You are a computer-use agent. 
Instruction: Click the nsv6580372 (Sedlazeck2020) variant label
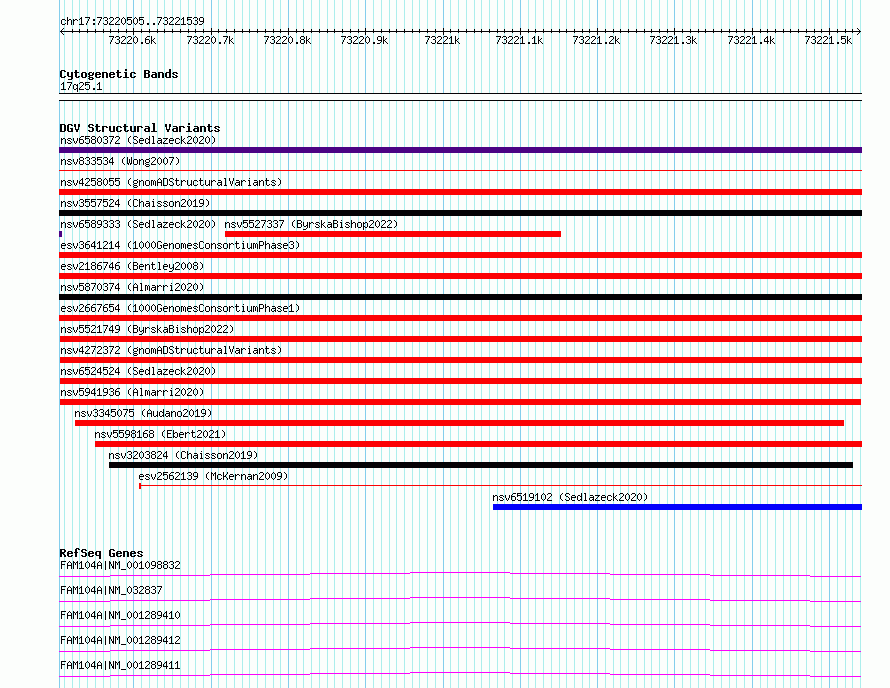coord(138,140)
